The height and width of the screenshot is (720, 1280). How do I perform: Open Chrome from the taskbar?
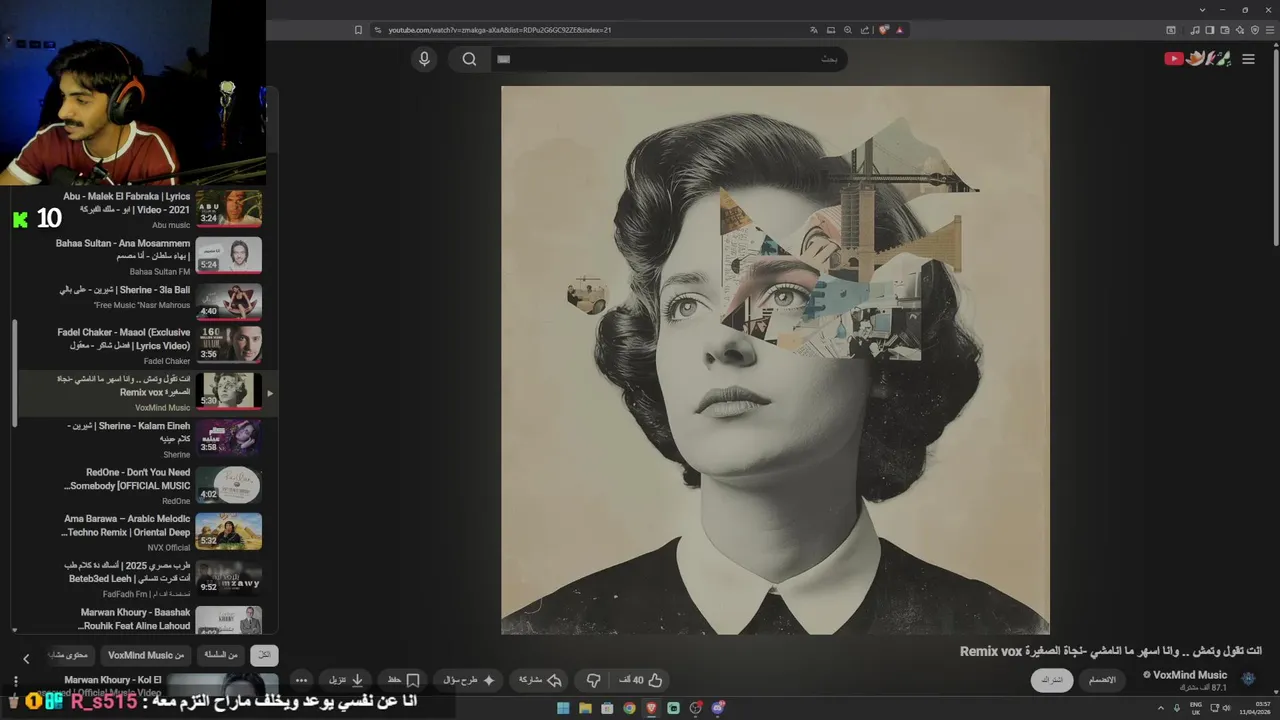(x=629, y=708)
